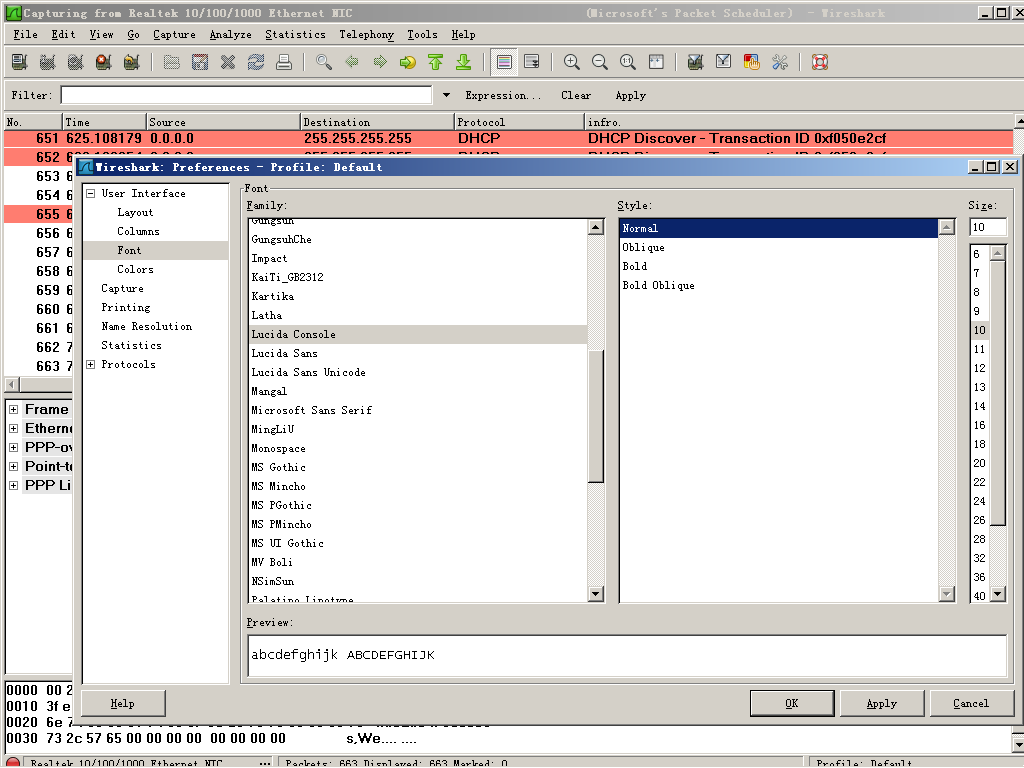Open a capture file icon
This screenshot has width=1024, height=768.
172,62
